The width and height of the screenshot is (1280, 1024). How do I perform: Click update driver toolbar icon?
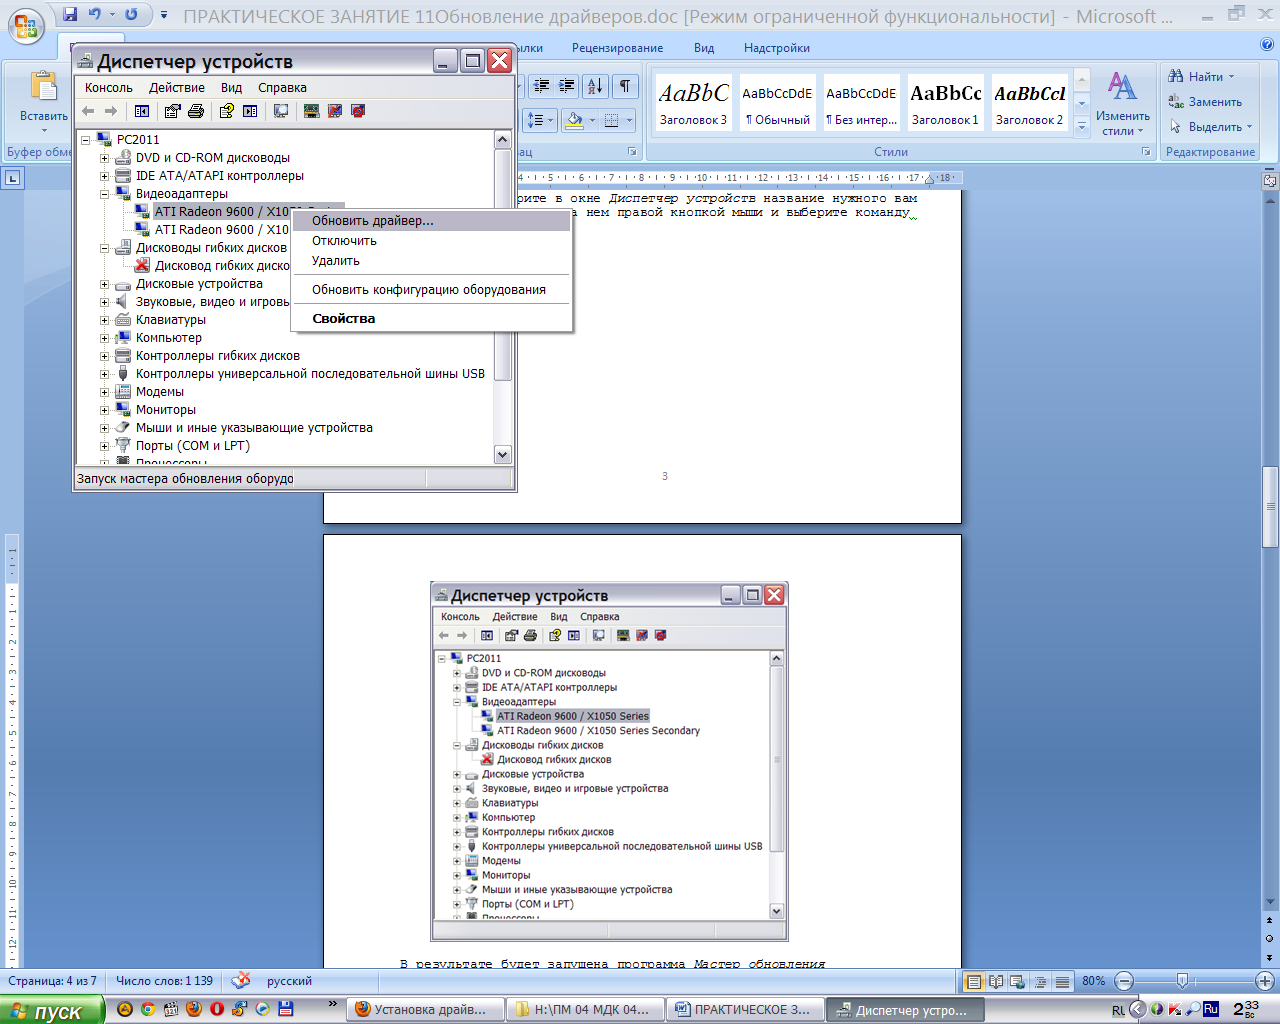click(x=312, y=111)
